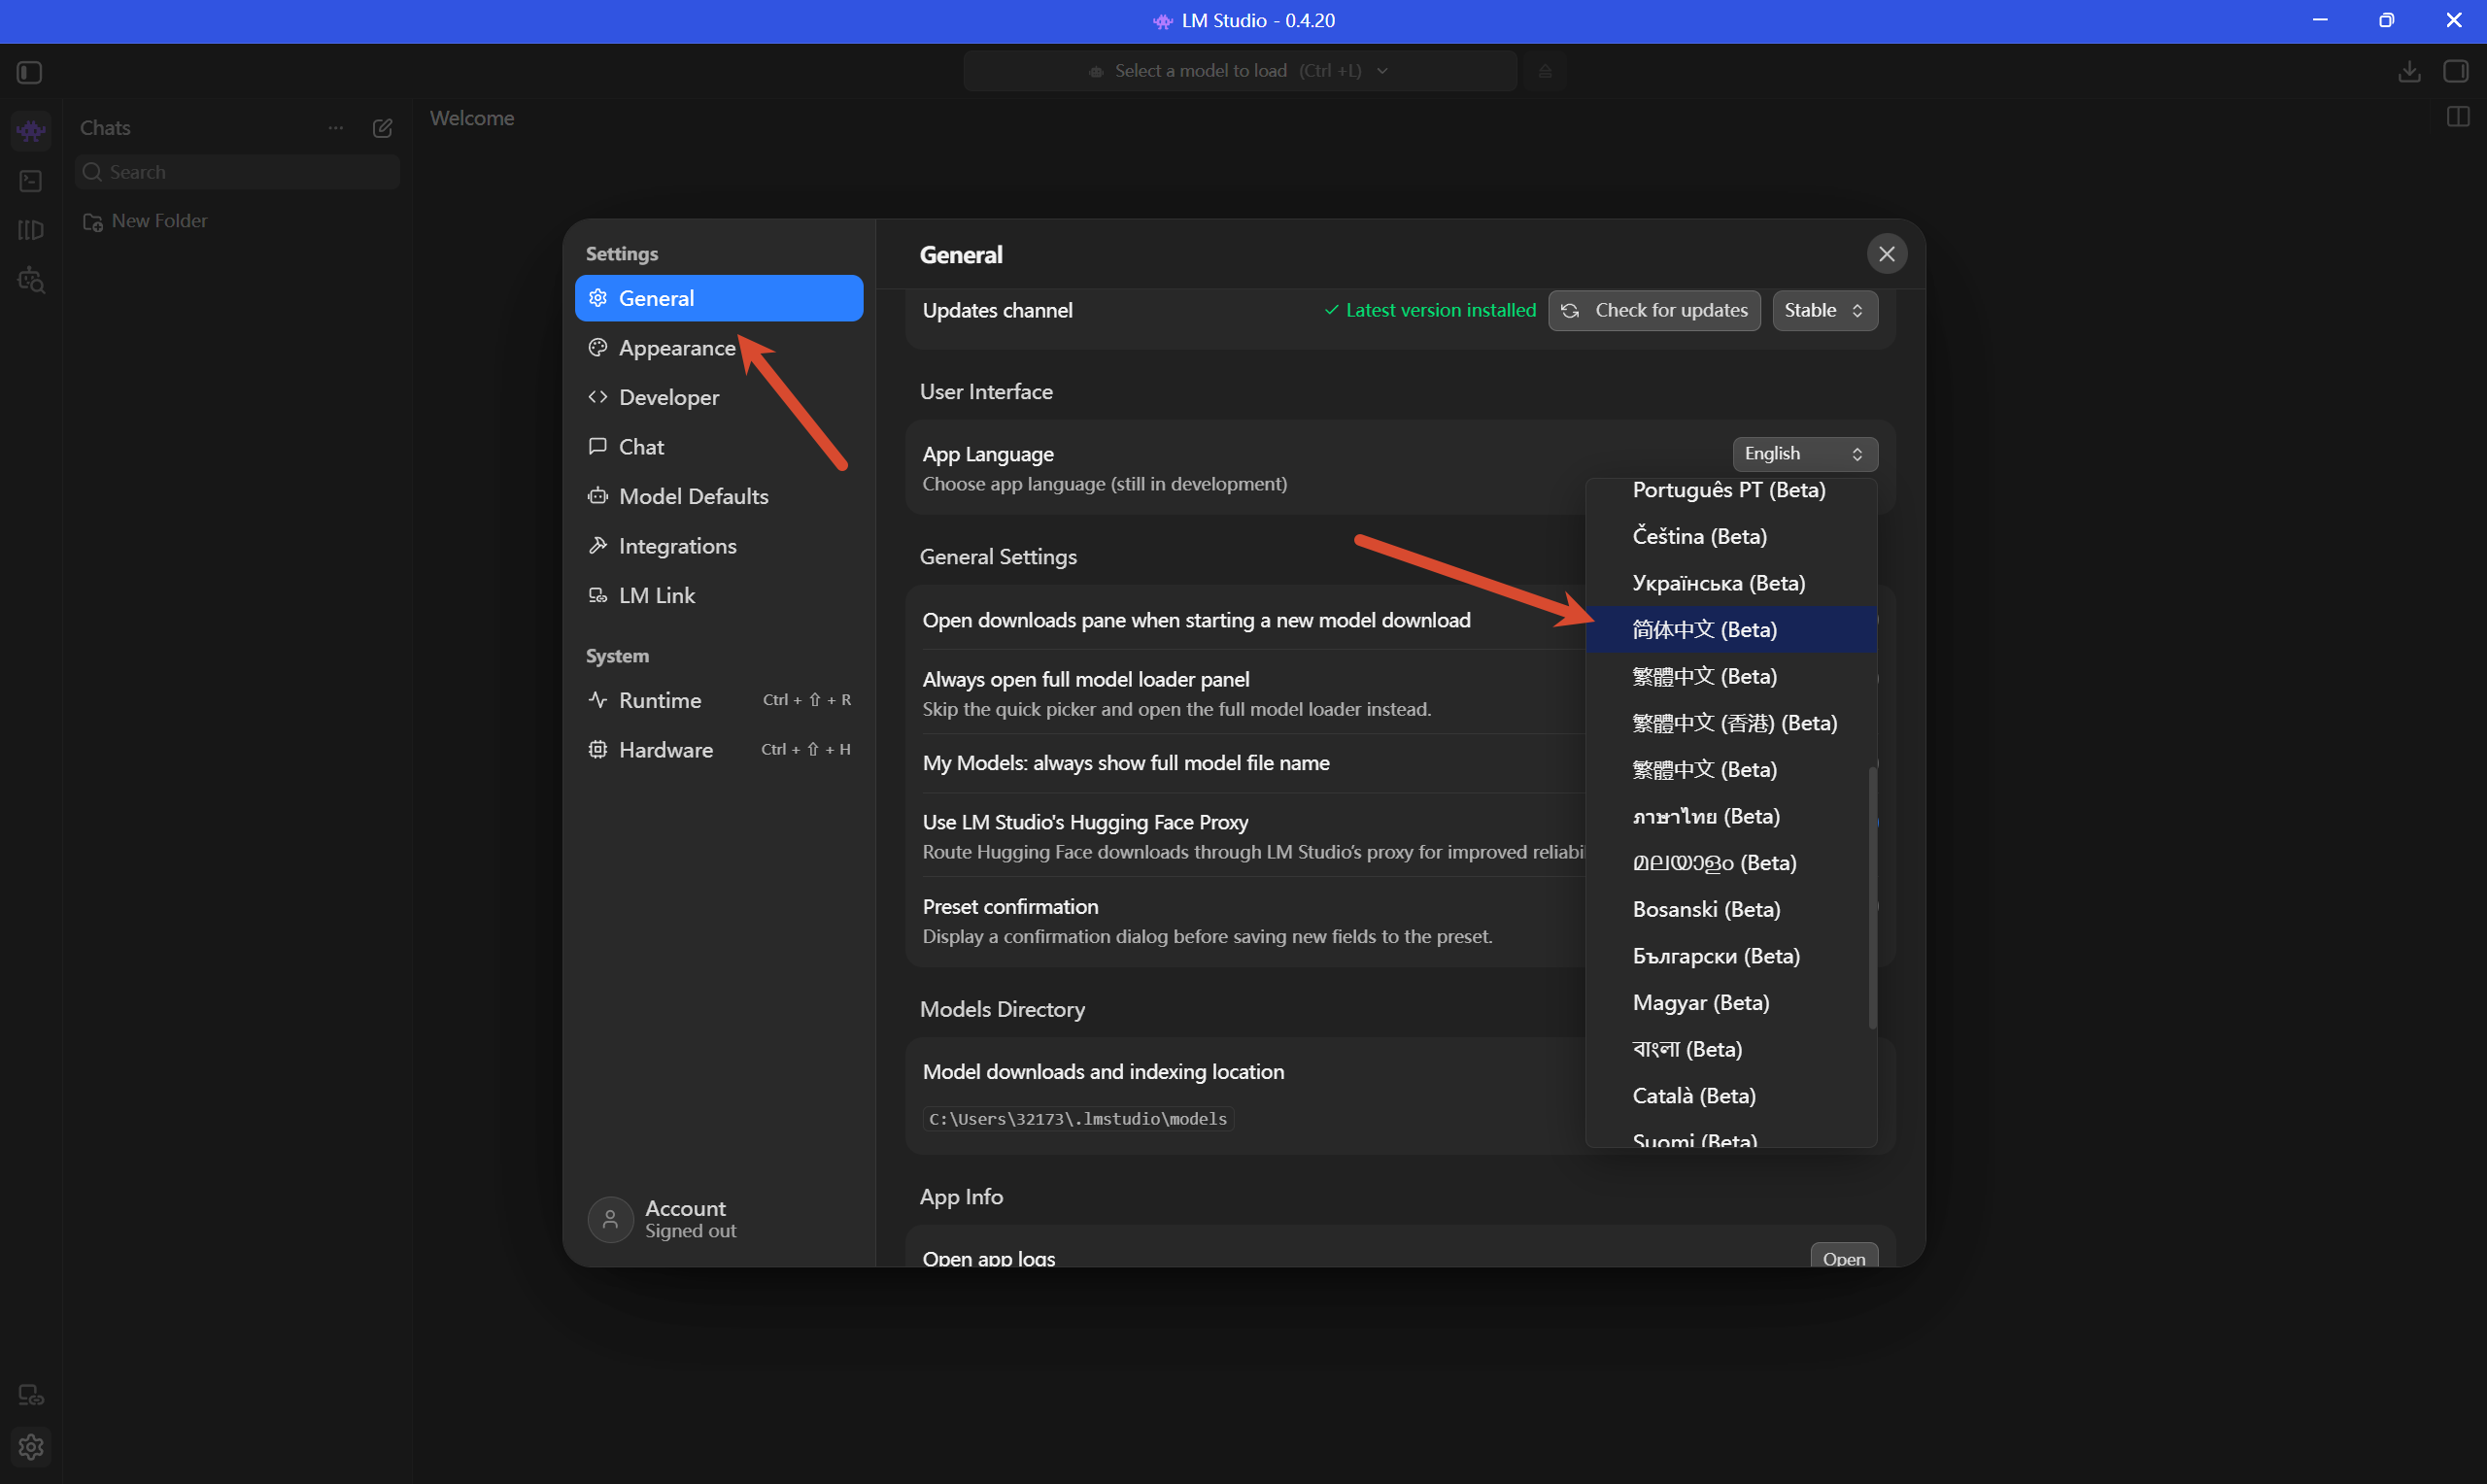Screen dimensions: 2487x1484
Task: Open the Chats view purple icon
Action: pyautogui.click(x=31, y=130)
